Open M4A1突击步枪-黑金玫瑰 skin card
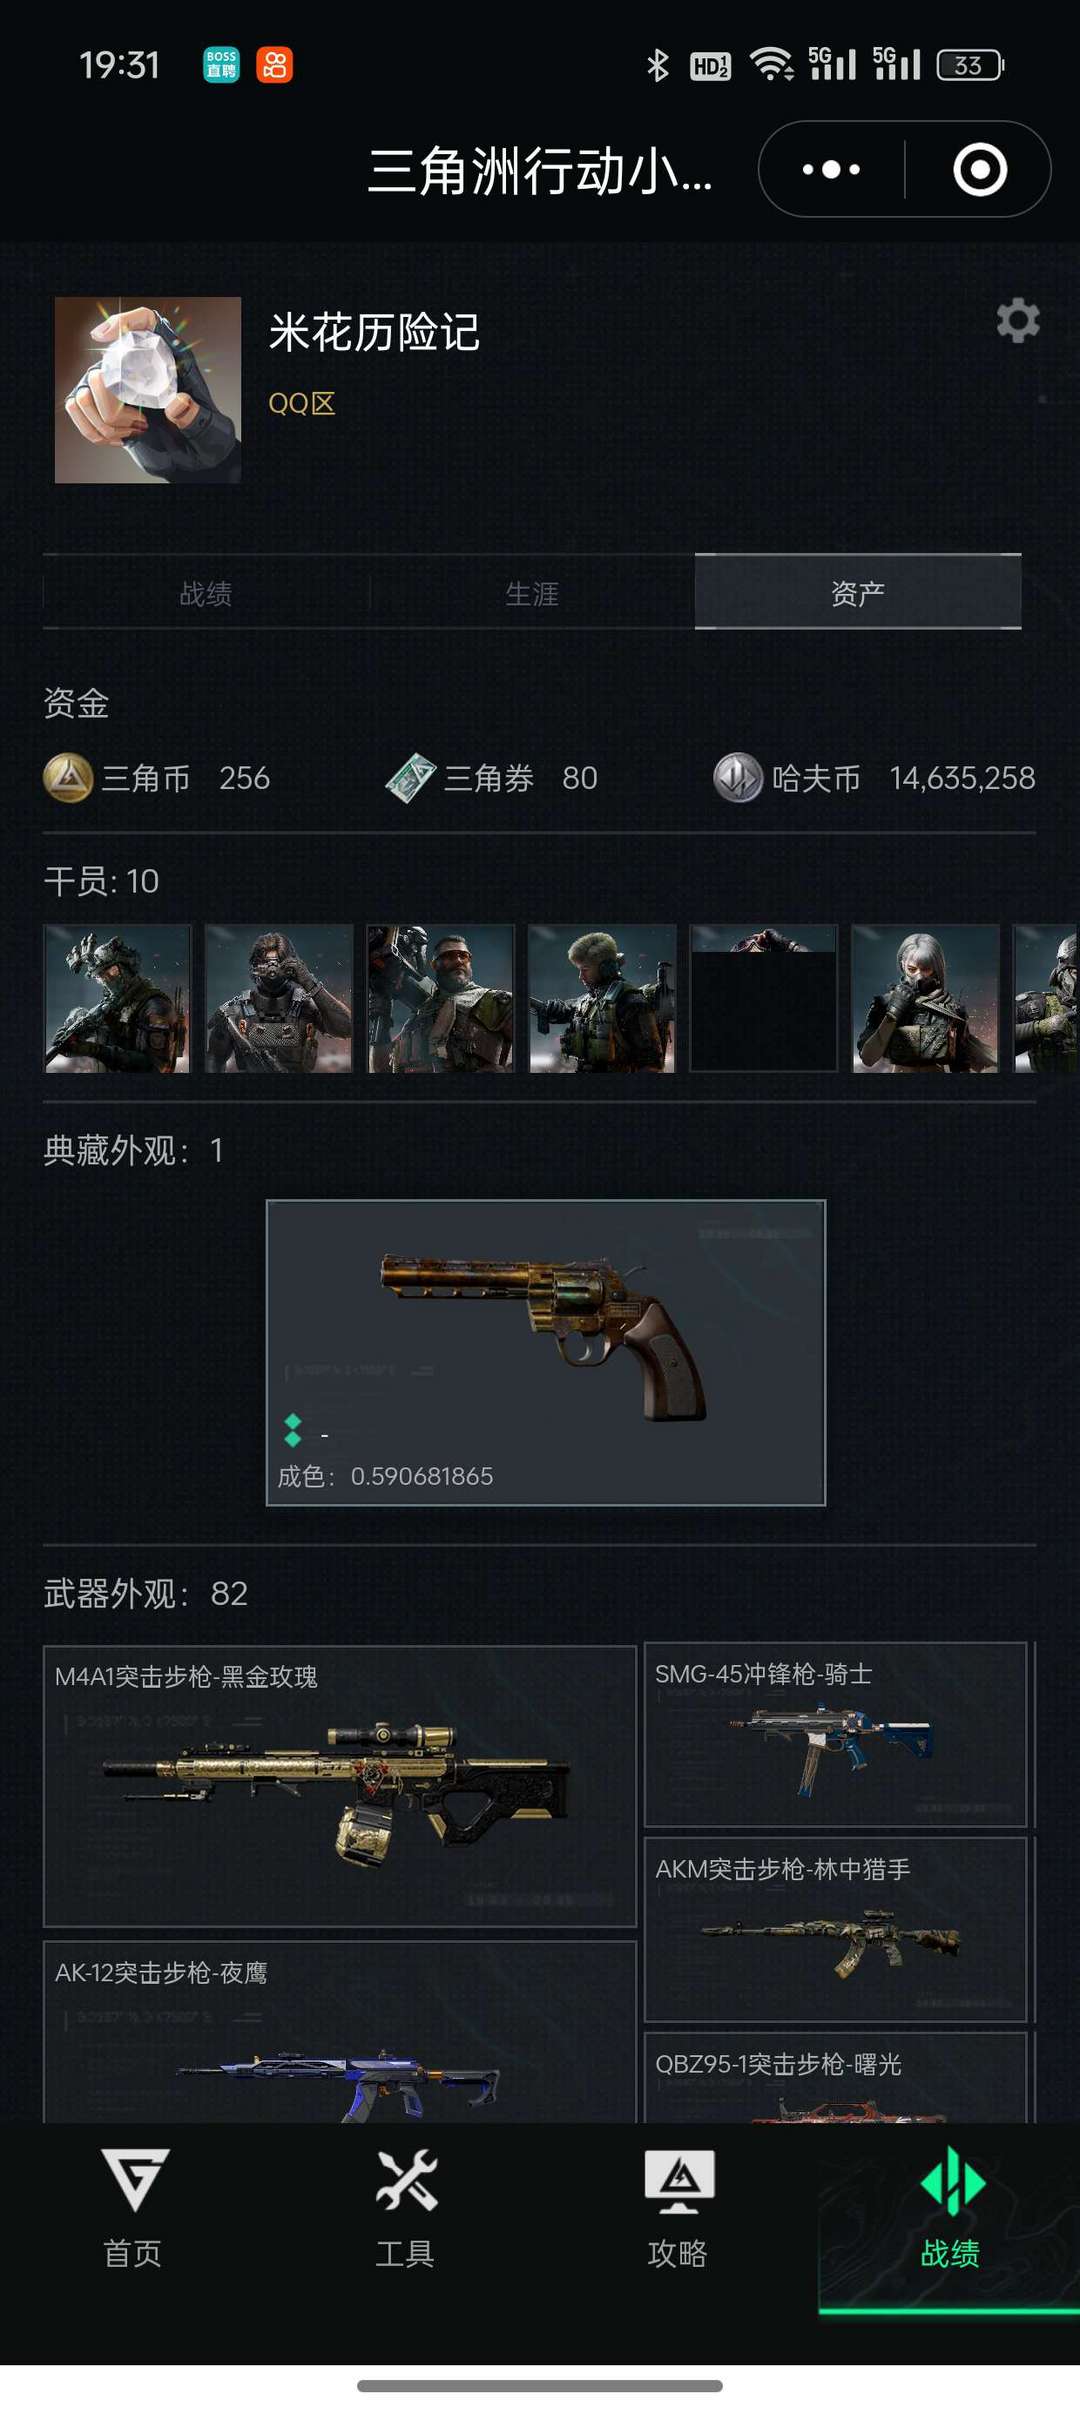This screenshot has width=1080, height=2414. (340, 1786)
